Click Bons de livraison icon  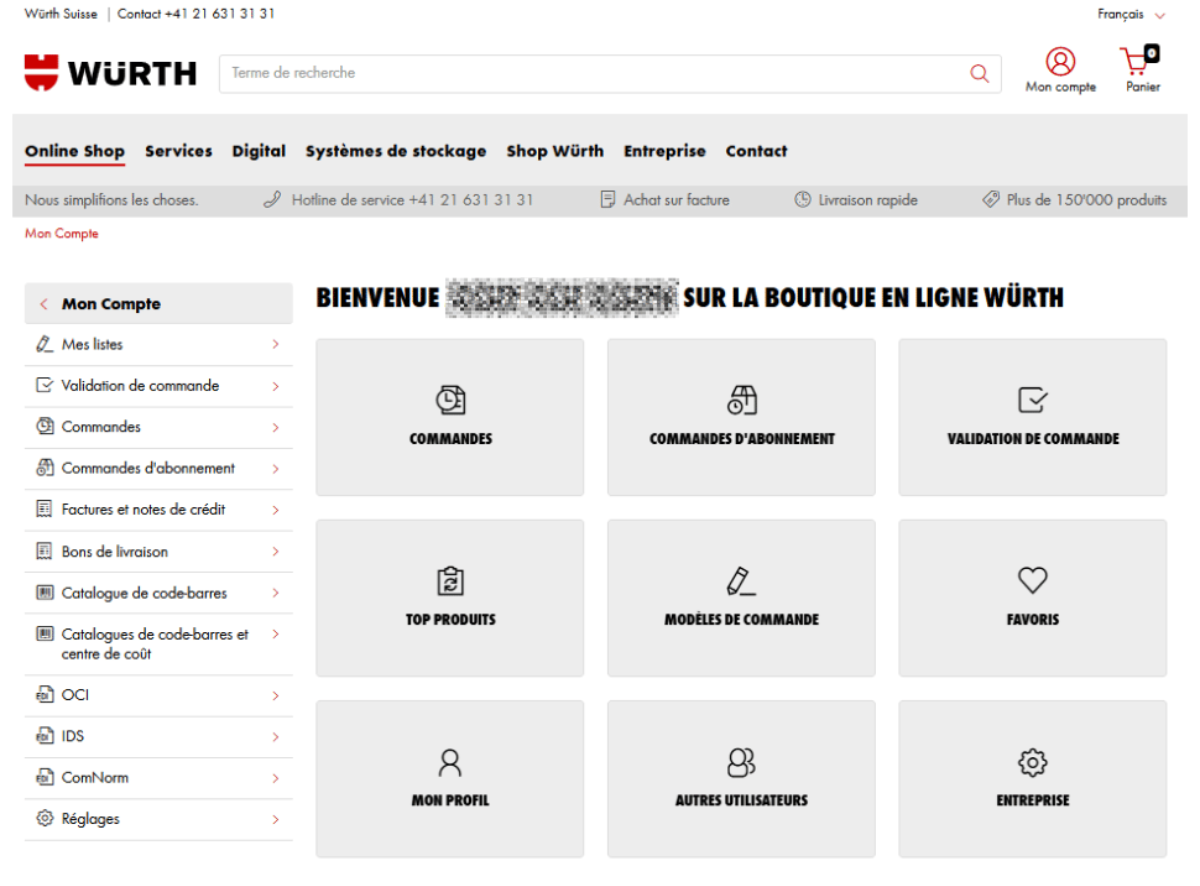[x=44, y=551]
